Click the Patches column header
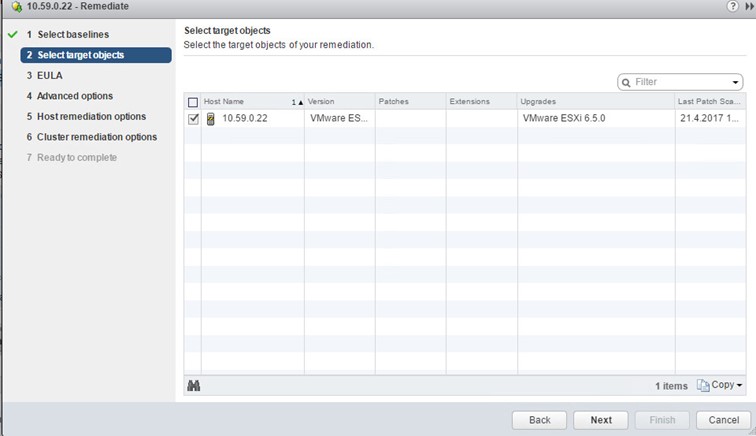 [410, 101]
